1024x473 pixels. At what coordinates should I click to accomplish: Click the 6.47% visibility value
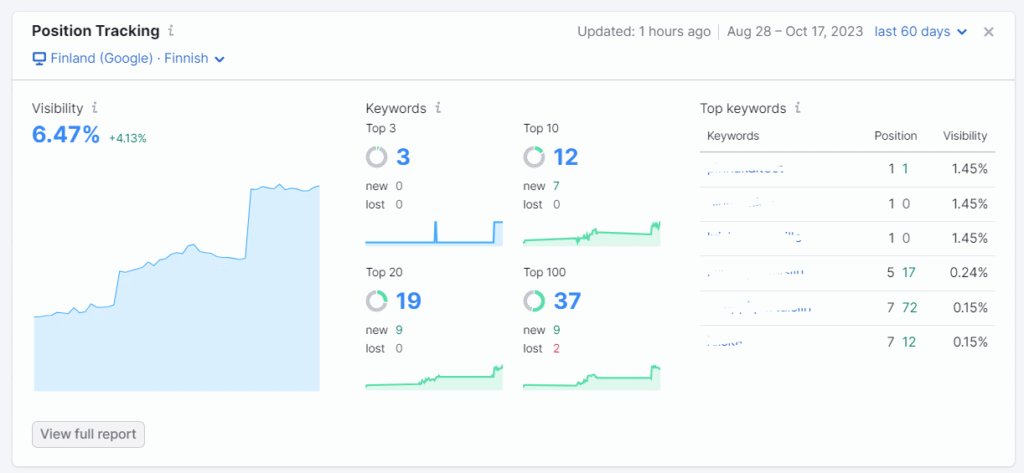66,135
